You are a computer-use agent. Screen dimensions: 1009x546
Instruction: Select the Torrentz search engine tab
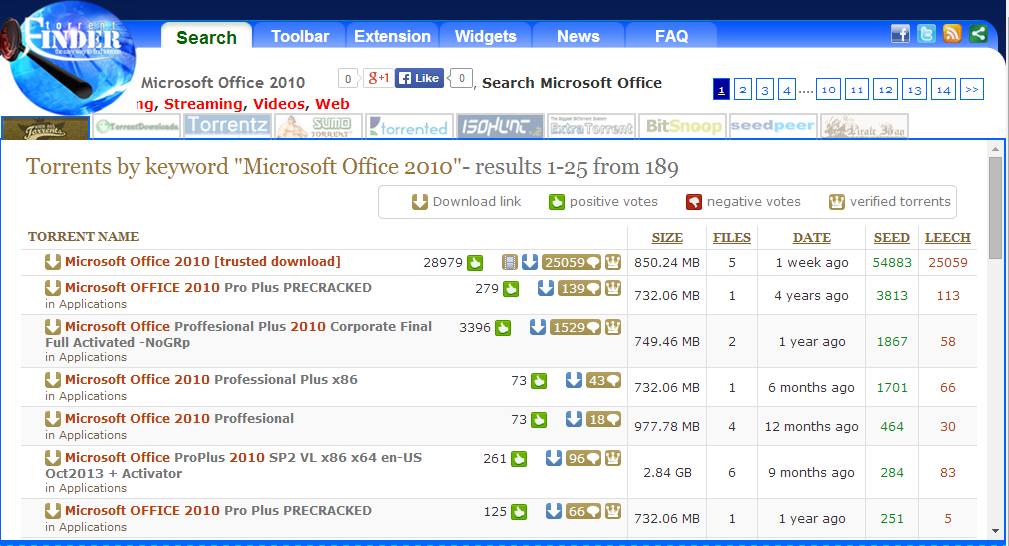tap(227, 127)
